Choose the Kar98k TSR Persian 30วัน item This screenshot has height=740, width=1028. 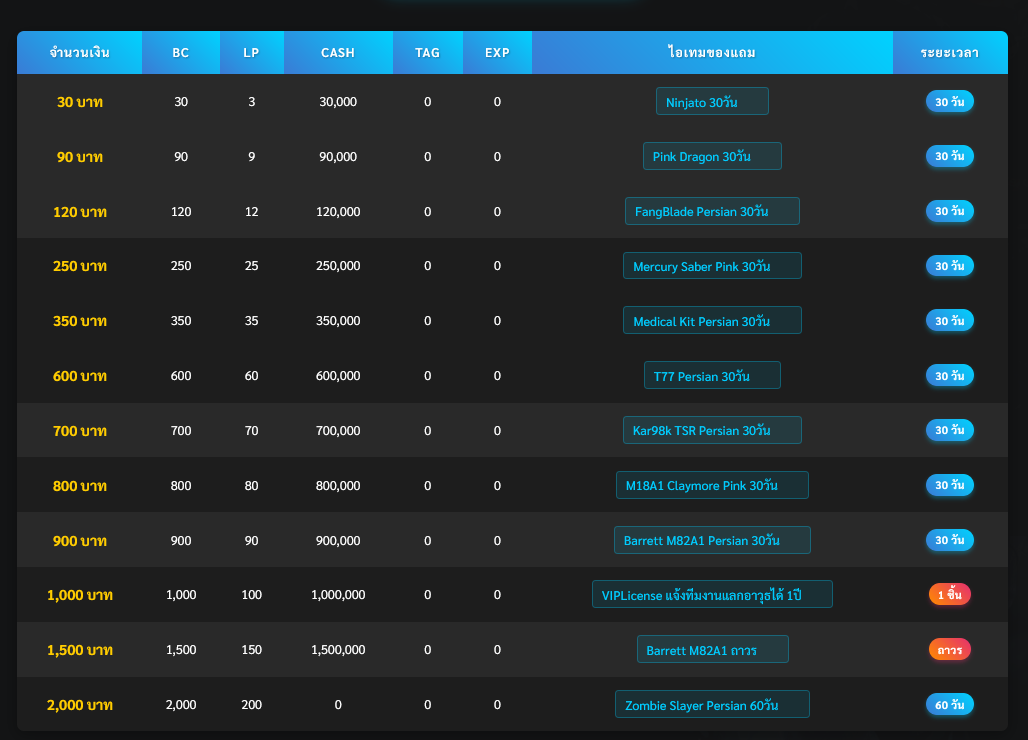712,431
